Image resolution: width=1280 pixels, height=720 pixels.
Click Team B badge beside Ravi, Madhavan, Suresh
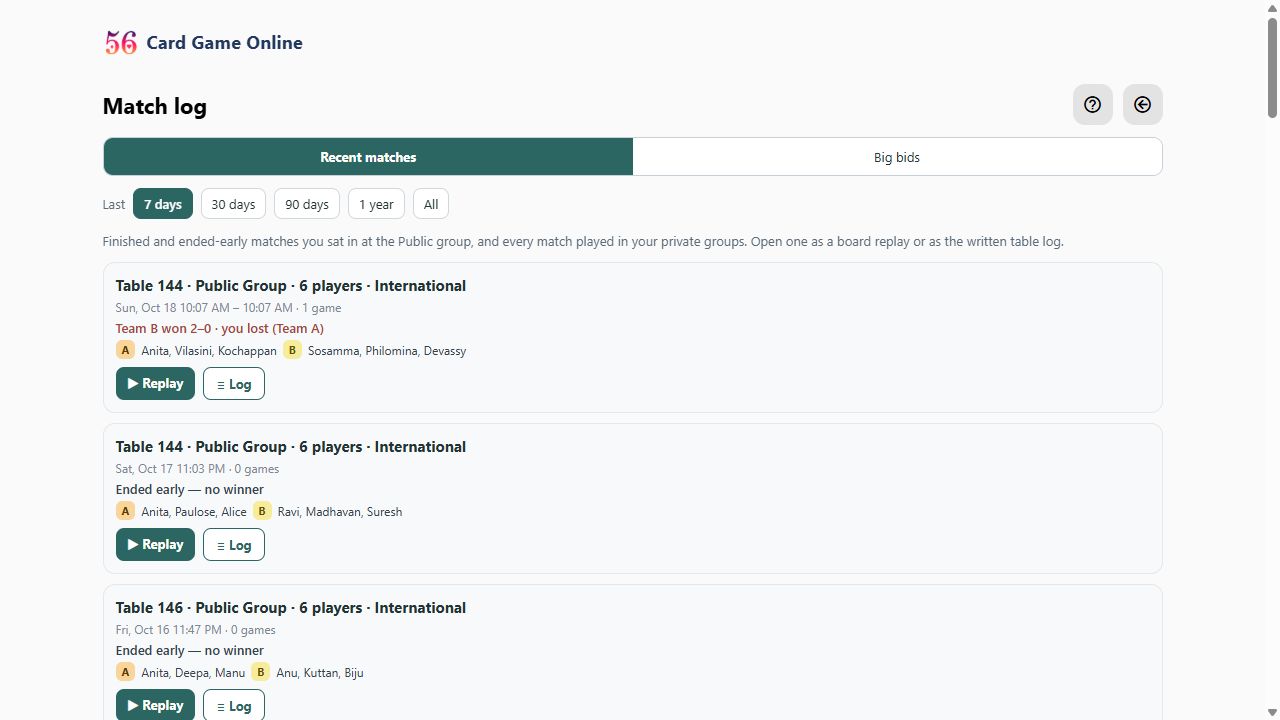[262, 511]
